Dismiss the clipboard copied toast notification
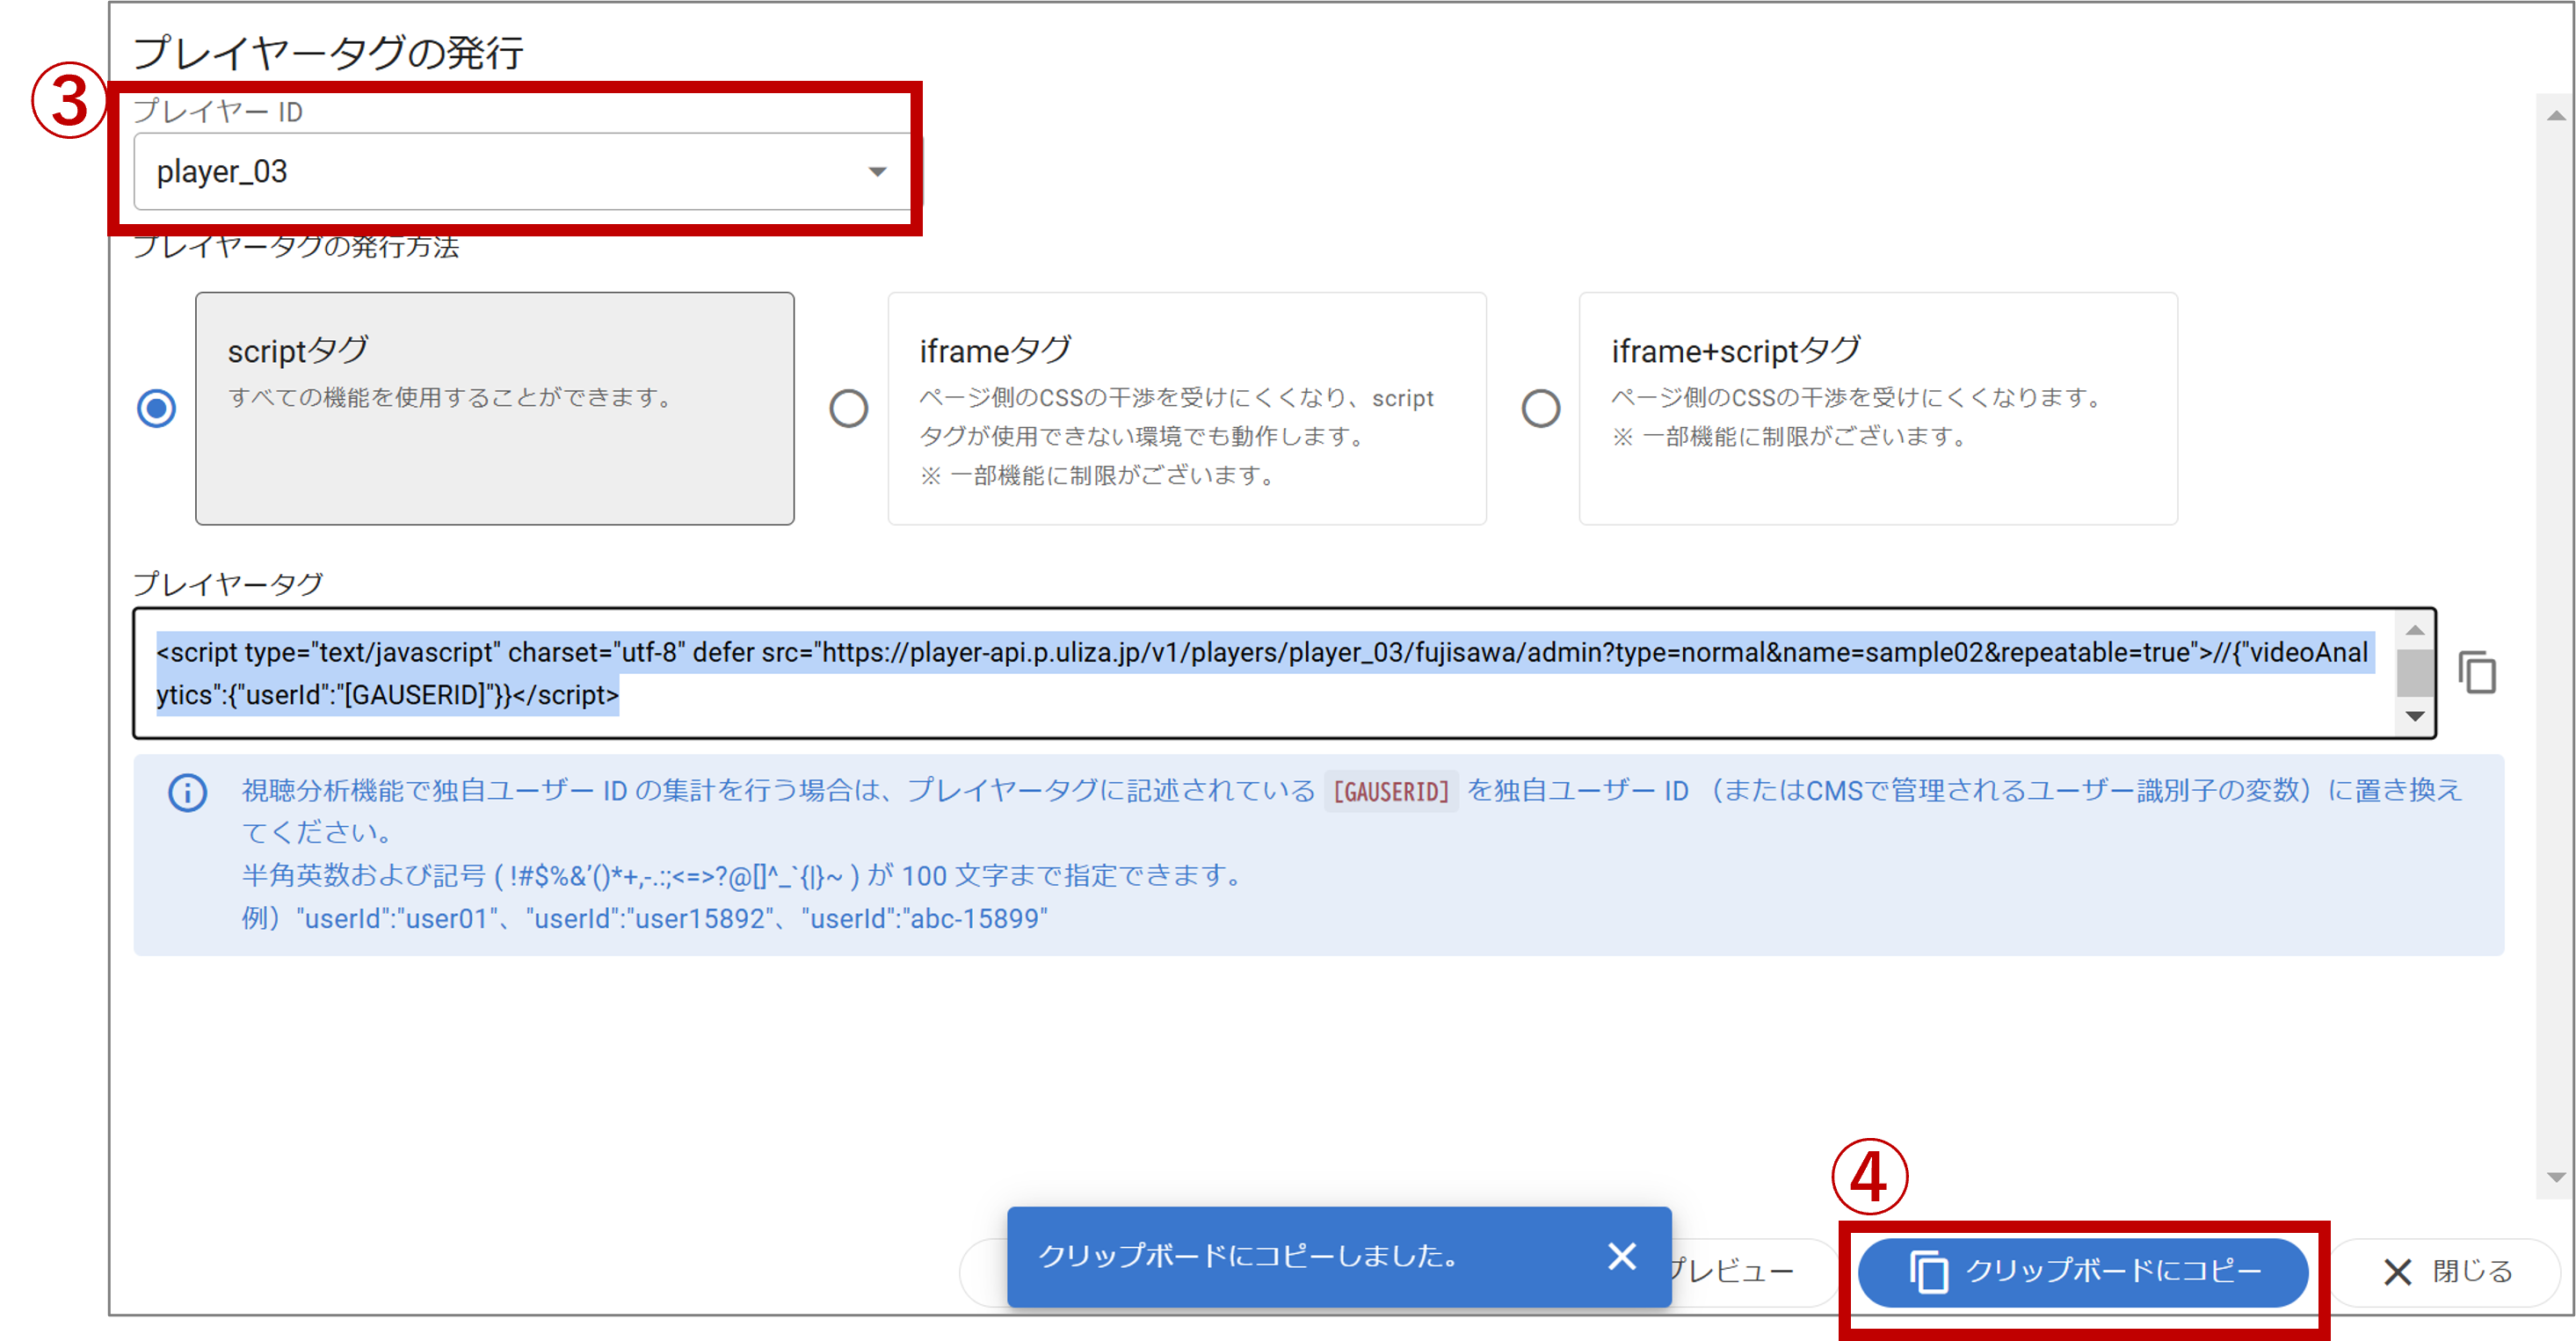This screenshot has height=1341, width=2576. tap(1621, 1256)
